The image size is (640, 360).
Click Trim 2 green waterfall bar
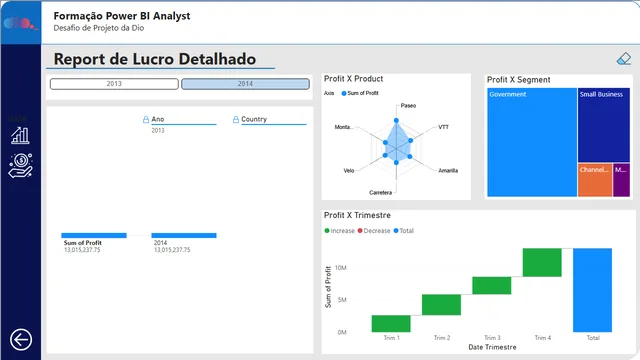coord(441,304)
